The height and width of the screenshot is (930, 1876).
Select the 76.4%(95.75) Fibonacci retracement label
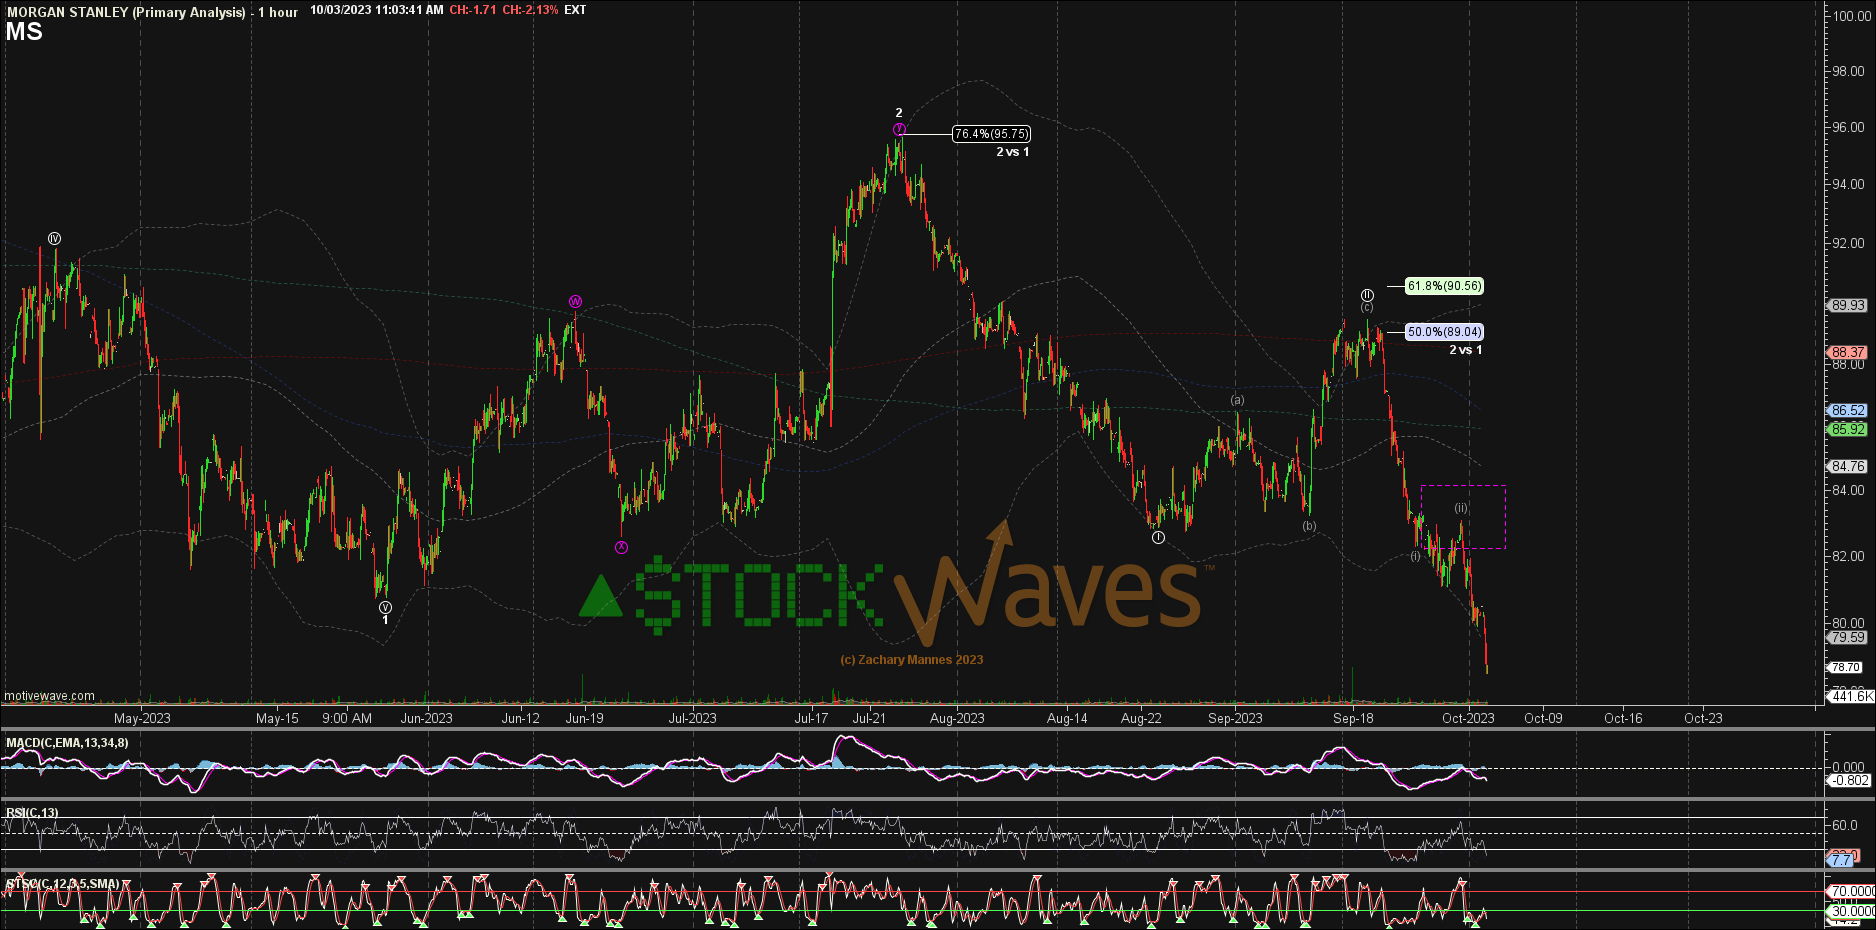tap(991, 134)
